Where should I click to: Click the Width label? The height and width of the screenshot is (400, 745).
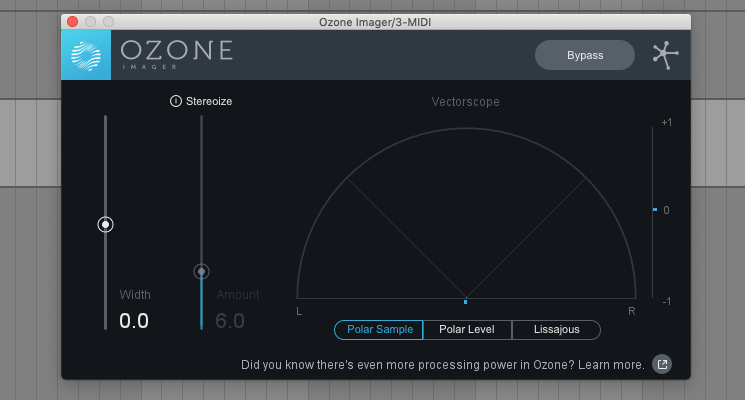[x=135, y=295]
